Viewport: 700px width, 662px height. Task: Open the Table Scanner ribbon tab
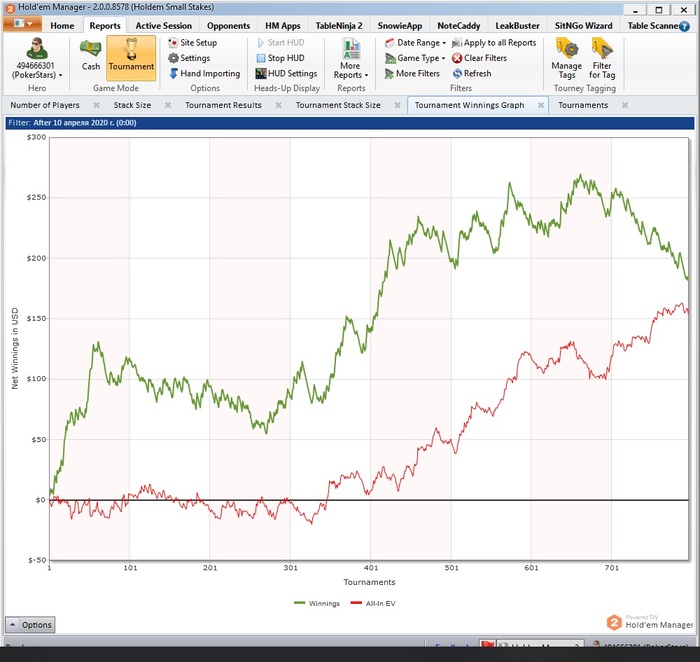click(x=652, y=26)
